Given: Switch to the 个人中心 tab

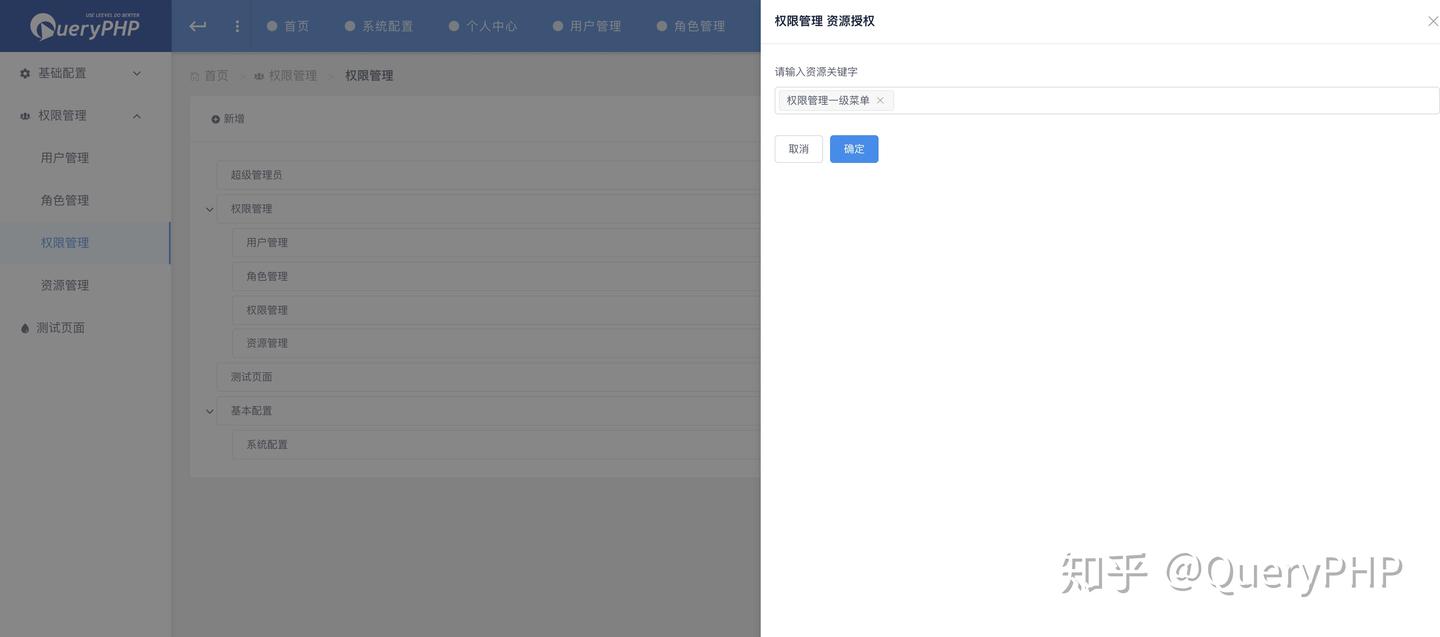Looking at the screenshot, I should pos(483,26).
